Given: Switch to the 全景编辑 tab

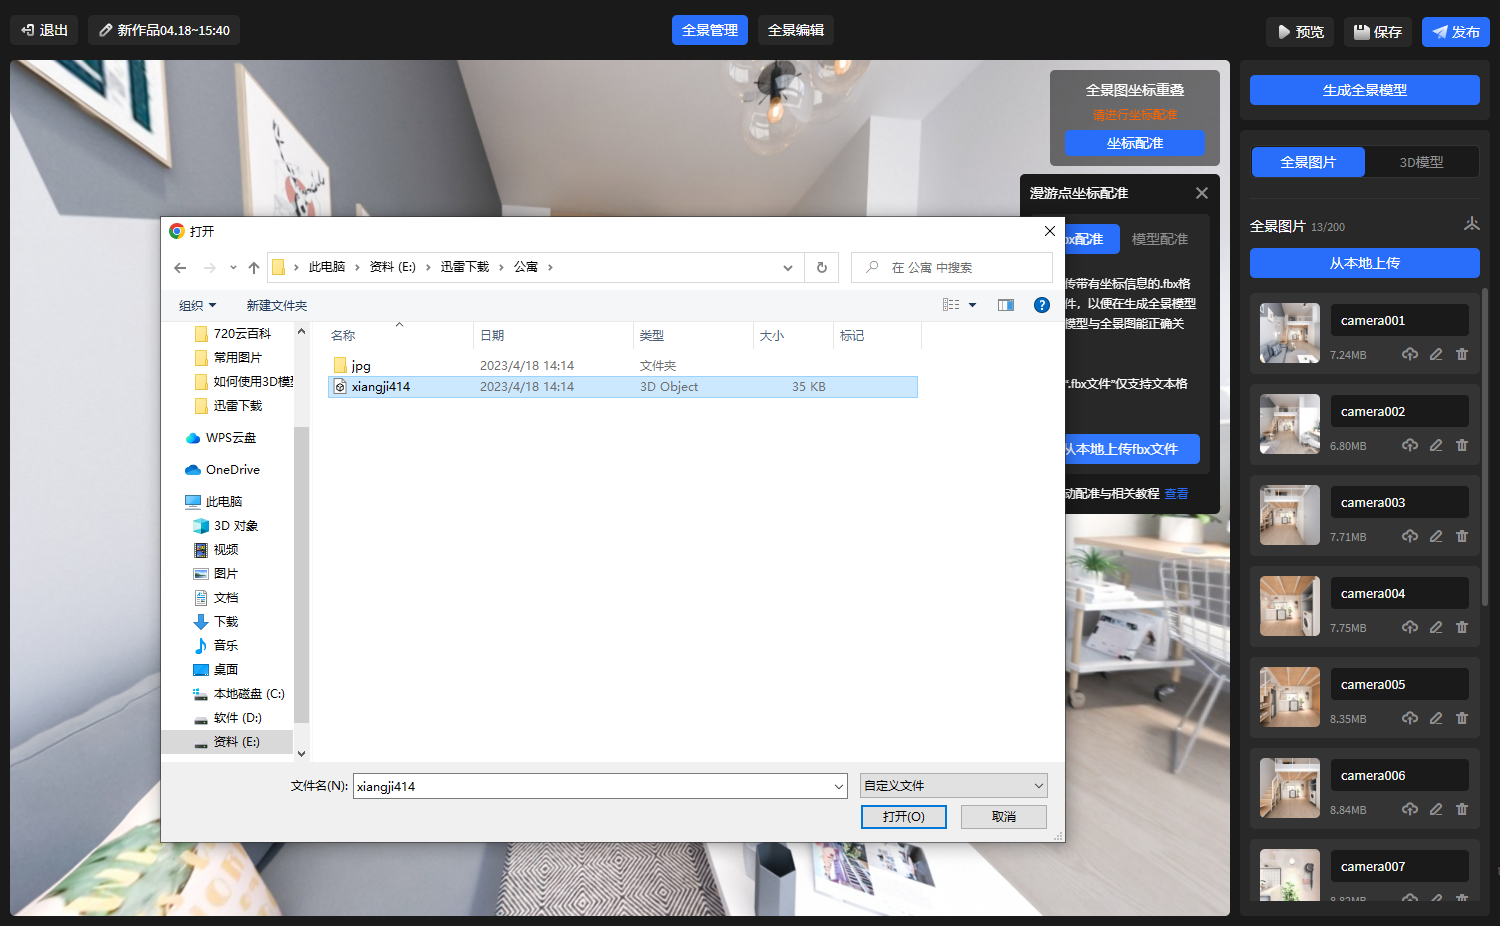Looking at the screenshot, I should point(796,31).
